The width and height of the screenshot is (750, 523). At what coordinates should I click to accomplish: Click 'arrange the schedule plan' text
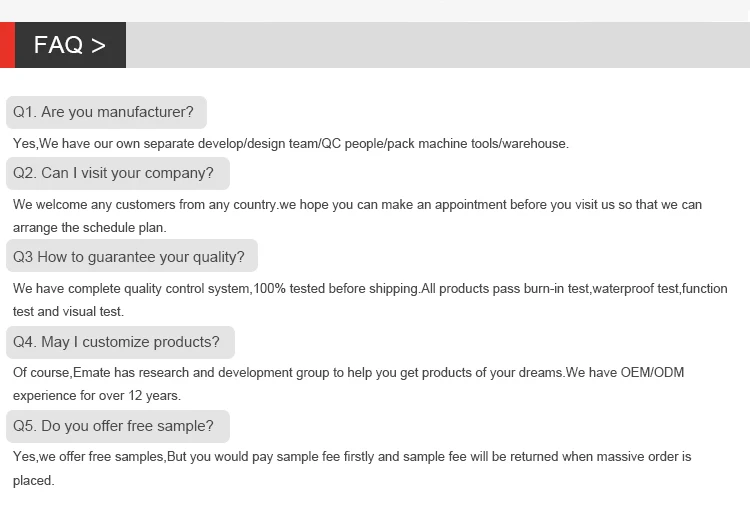(90, 227)
